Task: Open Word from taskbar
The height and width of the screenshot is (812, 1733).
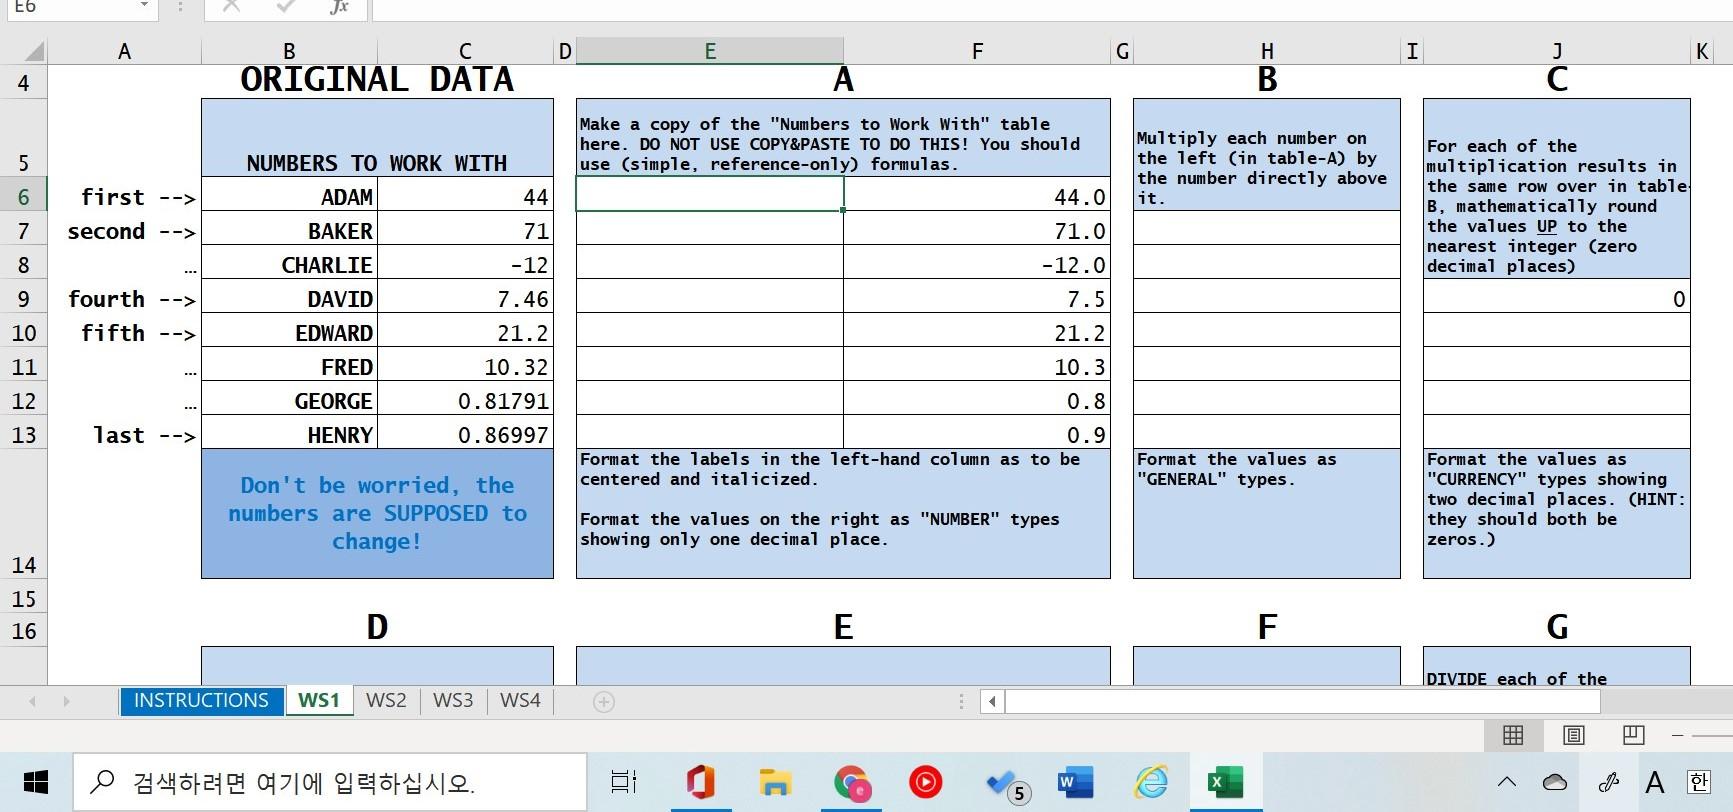Action: [x=1076, y=782]
